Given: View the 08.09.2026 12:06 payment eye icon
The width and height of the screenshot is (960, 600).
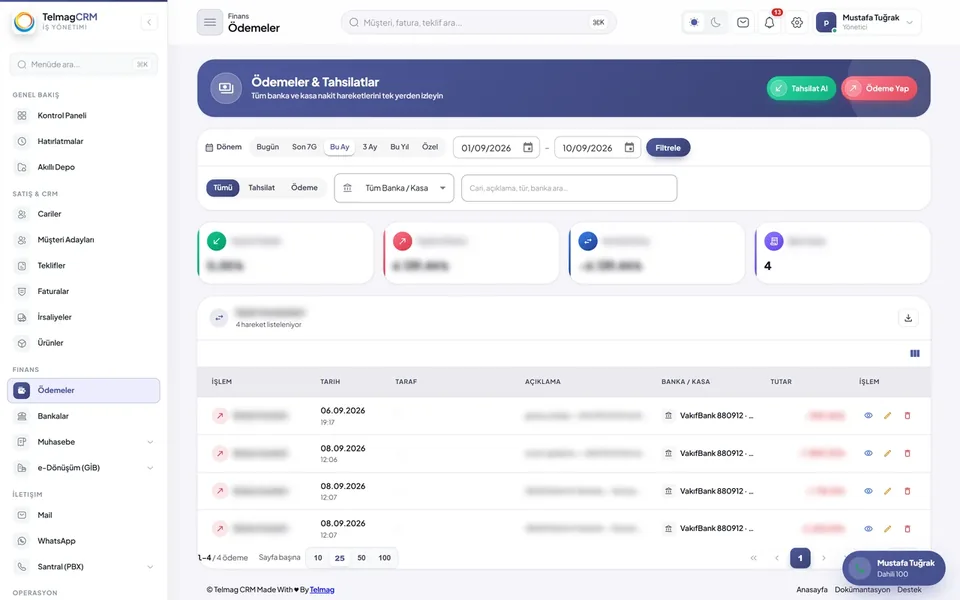Looking at the screenshot, I should point(868,454).
